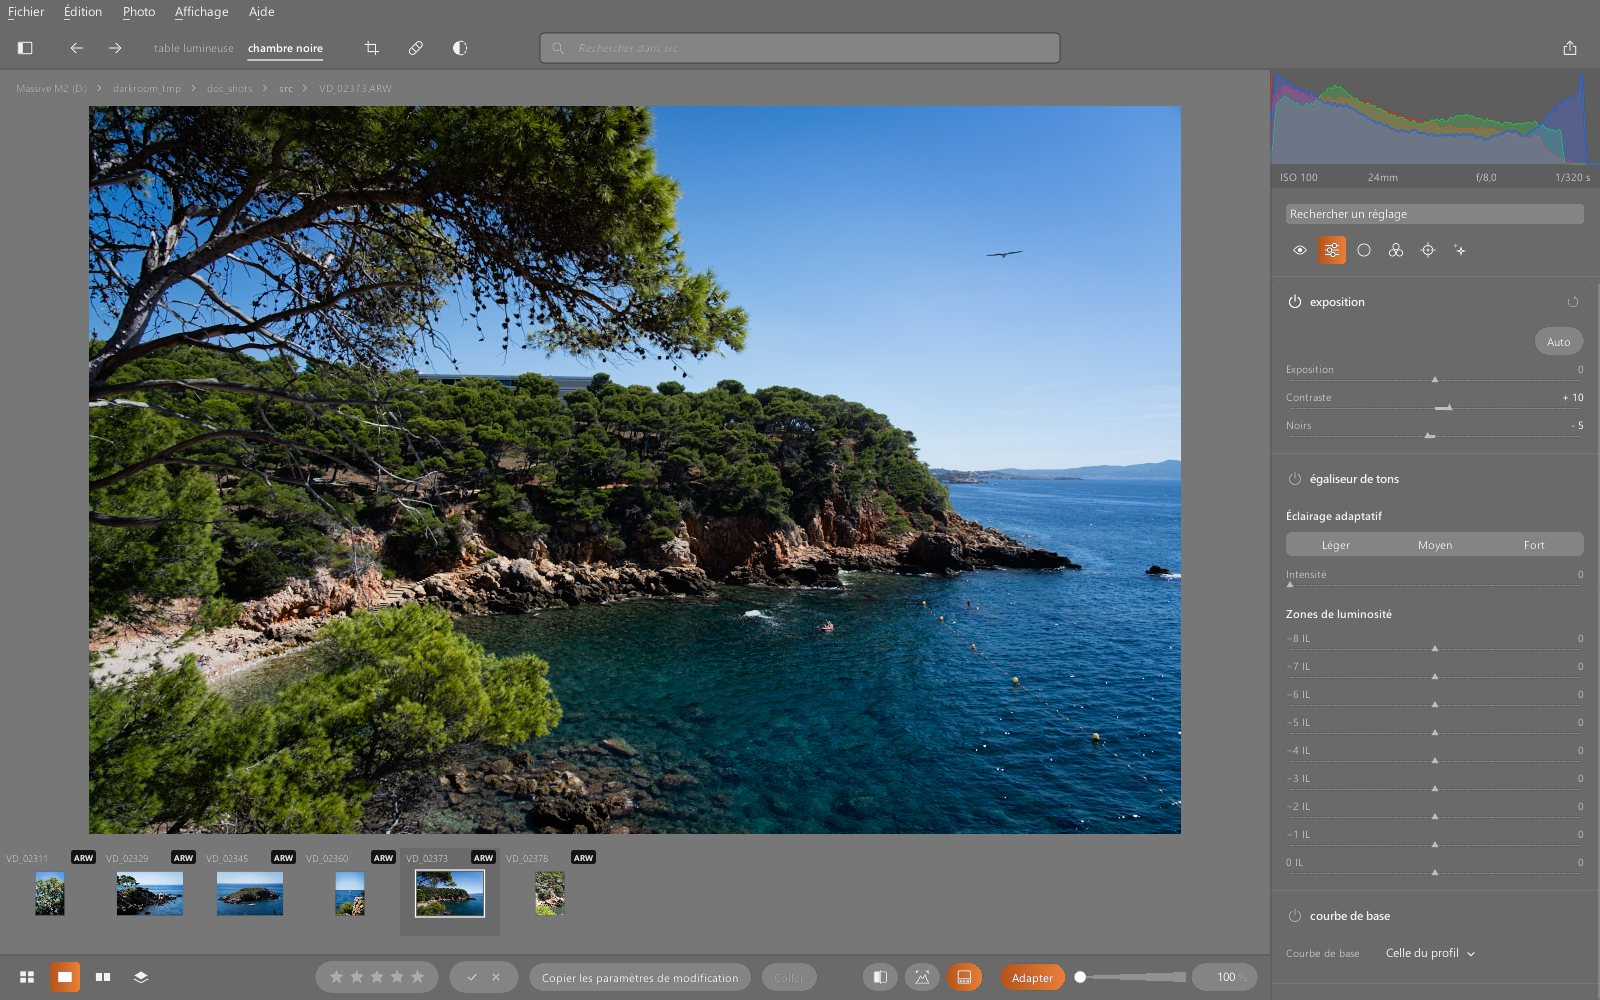The width and height of the screenshot is (1600, 1000).
Task: Navigate to darkroom_tmp breadcrumb folder
Action: 147,88
